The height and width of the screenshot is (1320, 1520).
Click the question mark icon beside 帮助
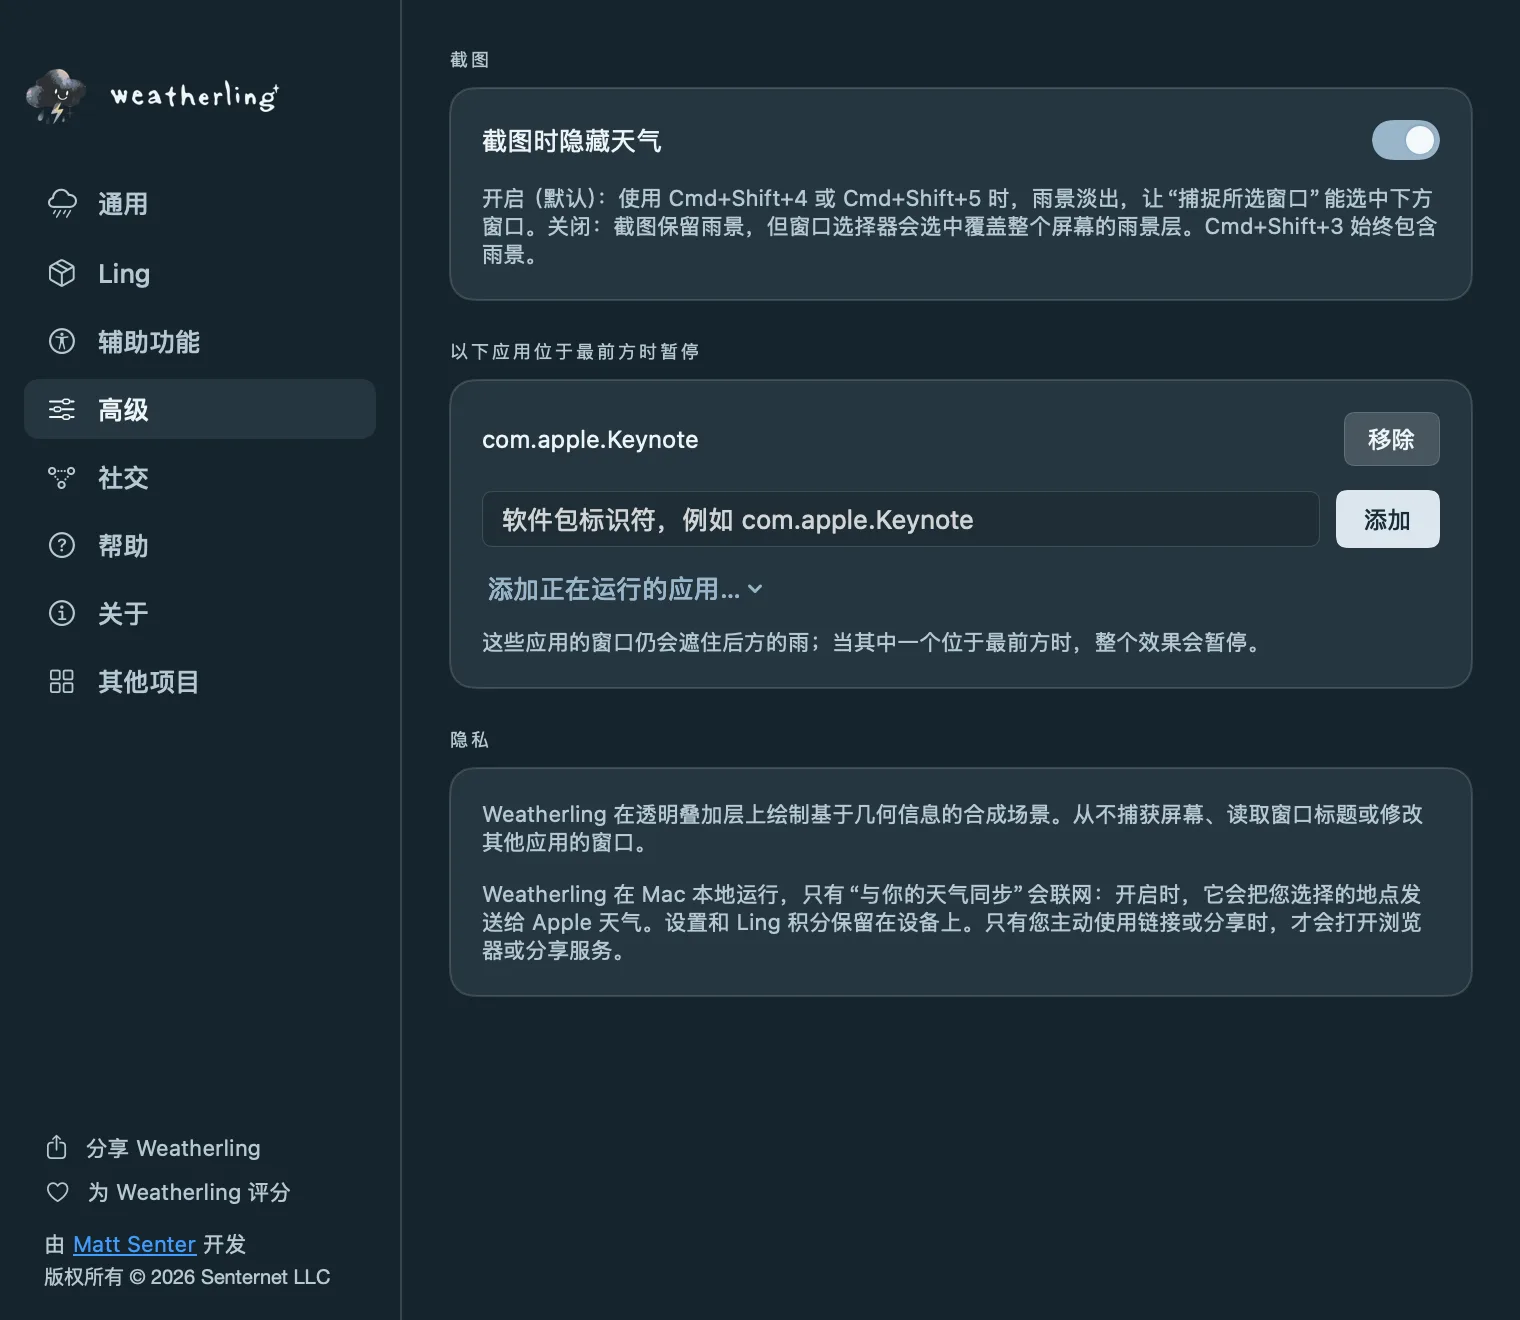point(62,545)
